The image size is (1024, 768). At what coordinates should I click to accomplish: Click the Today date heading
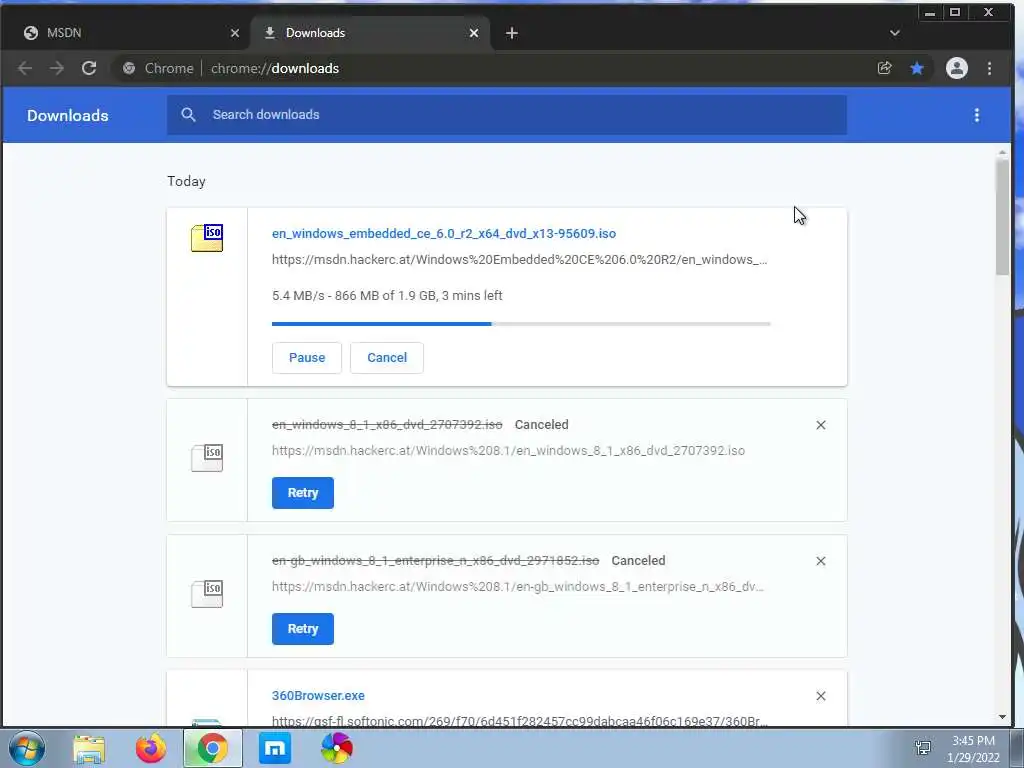(x=186, y=182)
